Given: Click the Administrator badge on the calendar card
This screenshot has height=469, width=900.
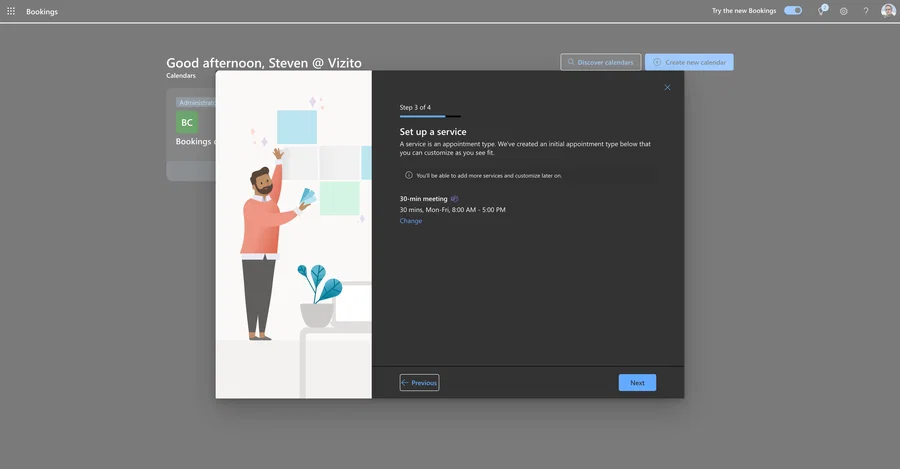Looking at the screenshot, I should click(x=196, y=103).
